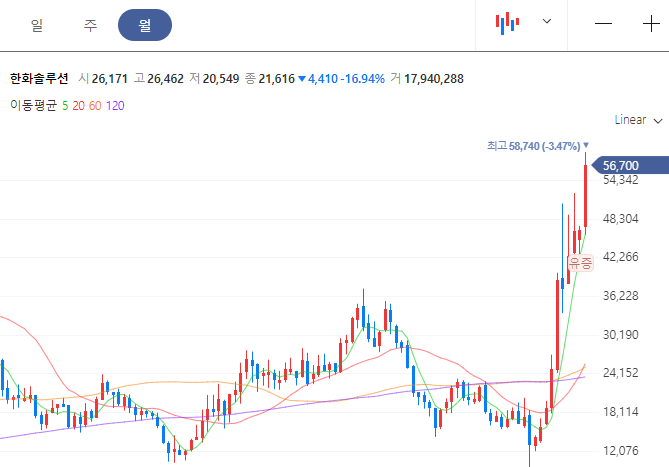Click the 30,190 price axis label
The image size is (669, 467).
[x=620, y=335]
